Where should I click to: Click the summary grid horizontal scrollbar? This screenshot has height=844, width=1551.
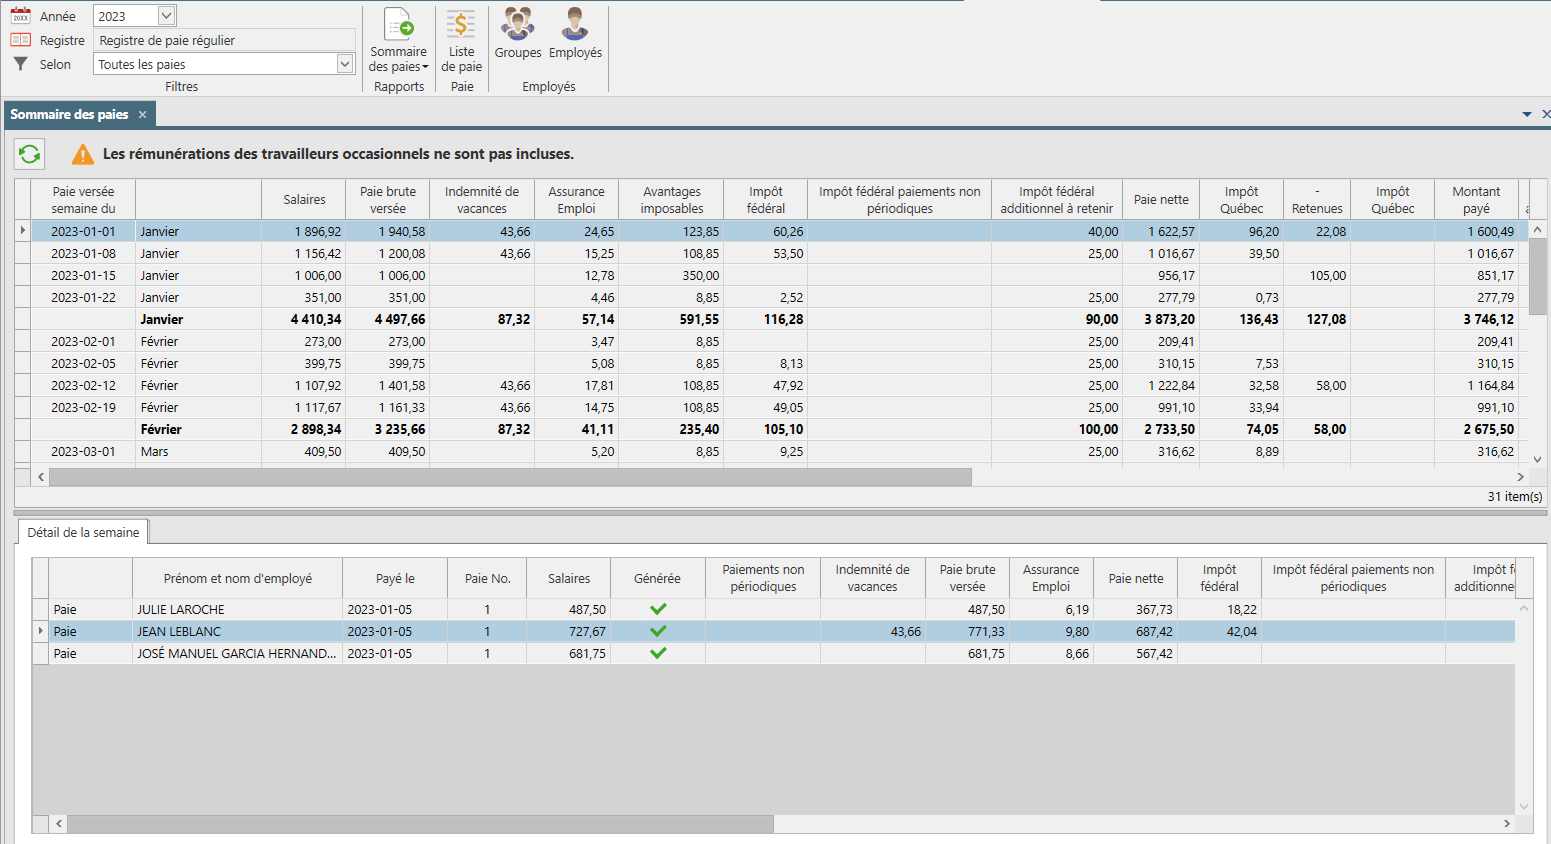coord(510,477)
